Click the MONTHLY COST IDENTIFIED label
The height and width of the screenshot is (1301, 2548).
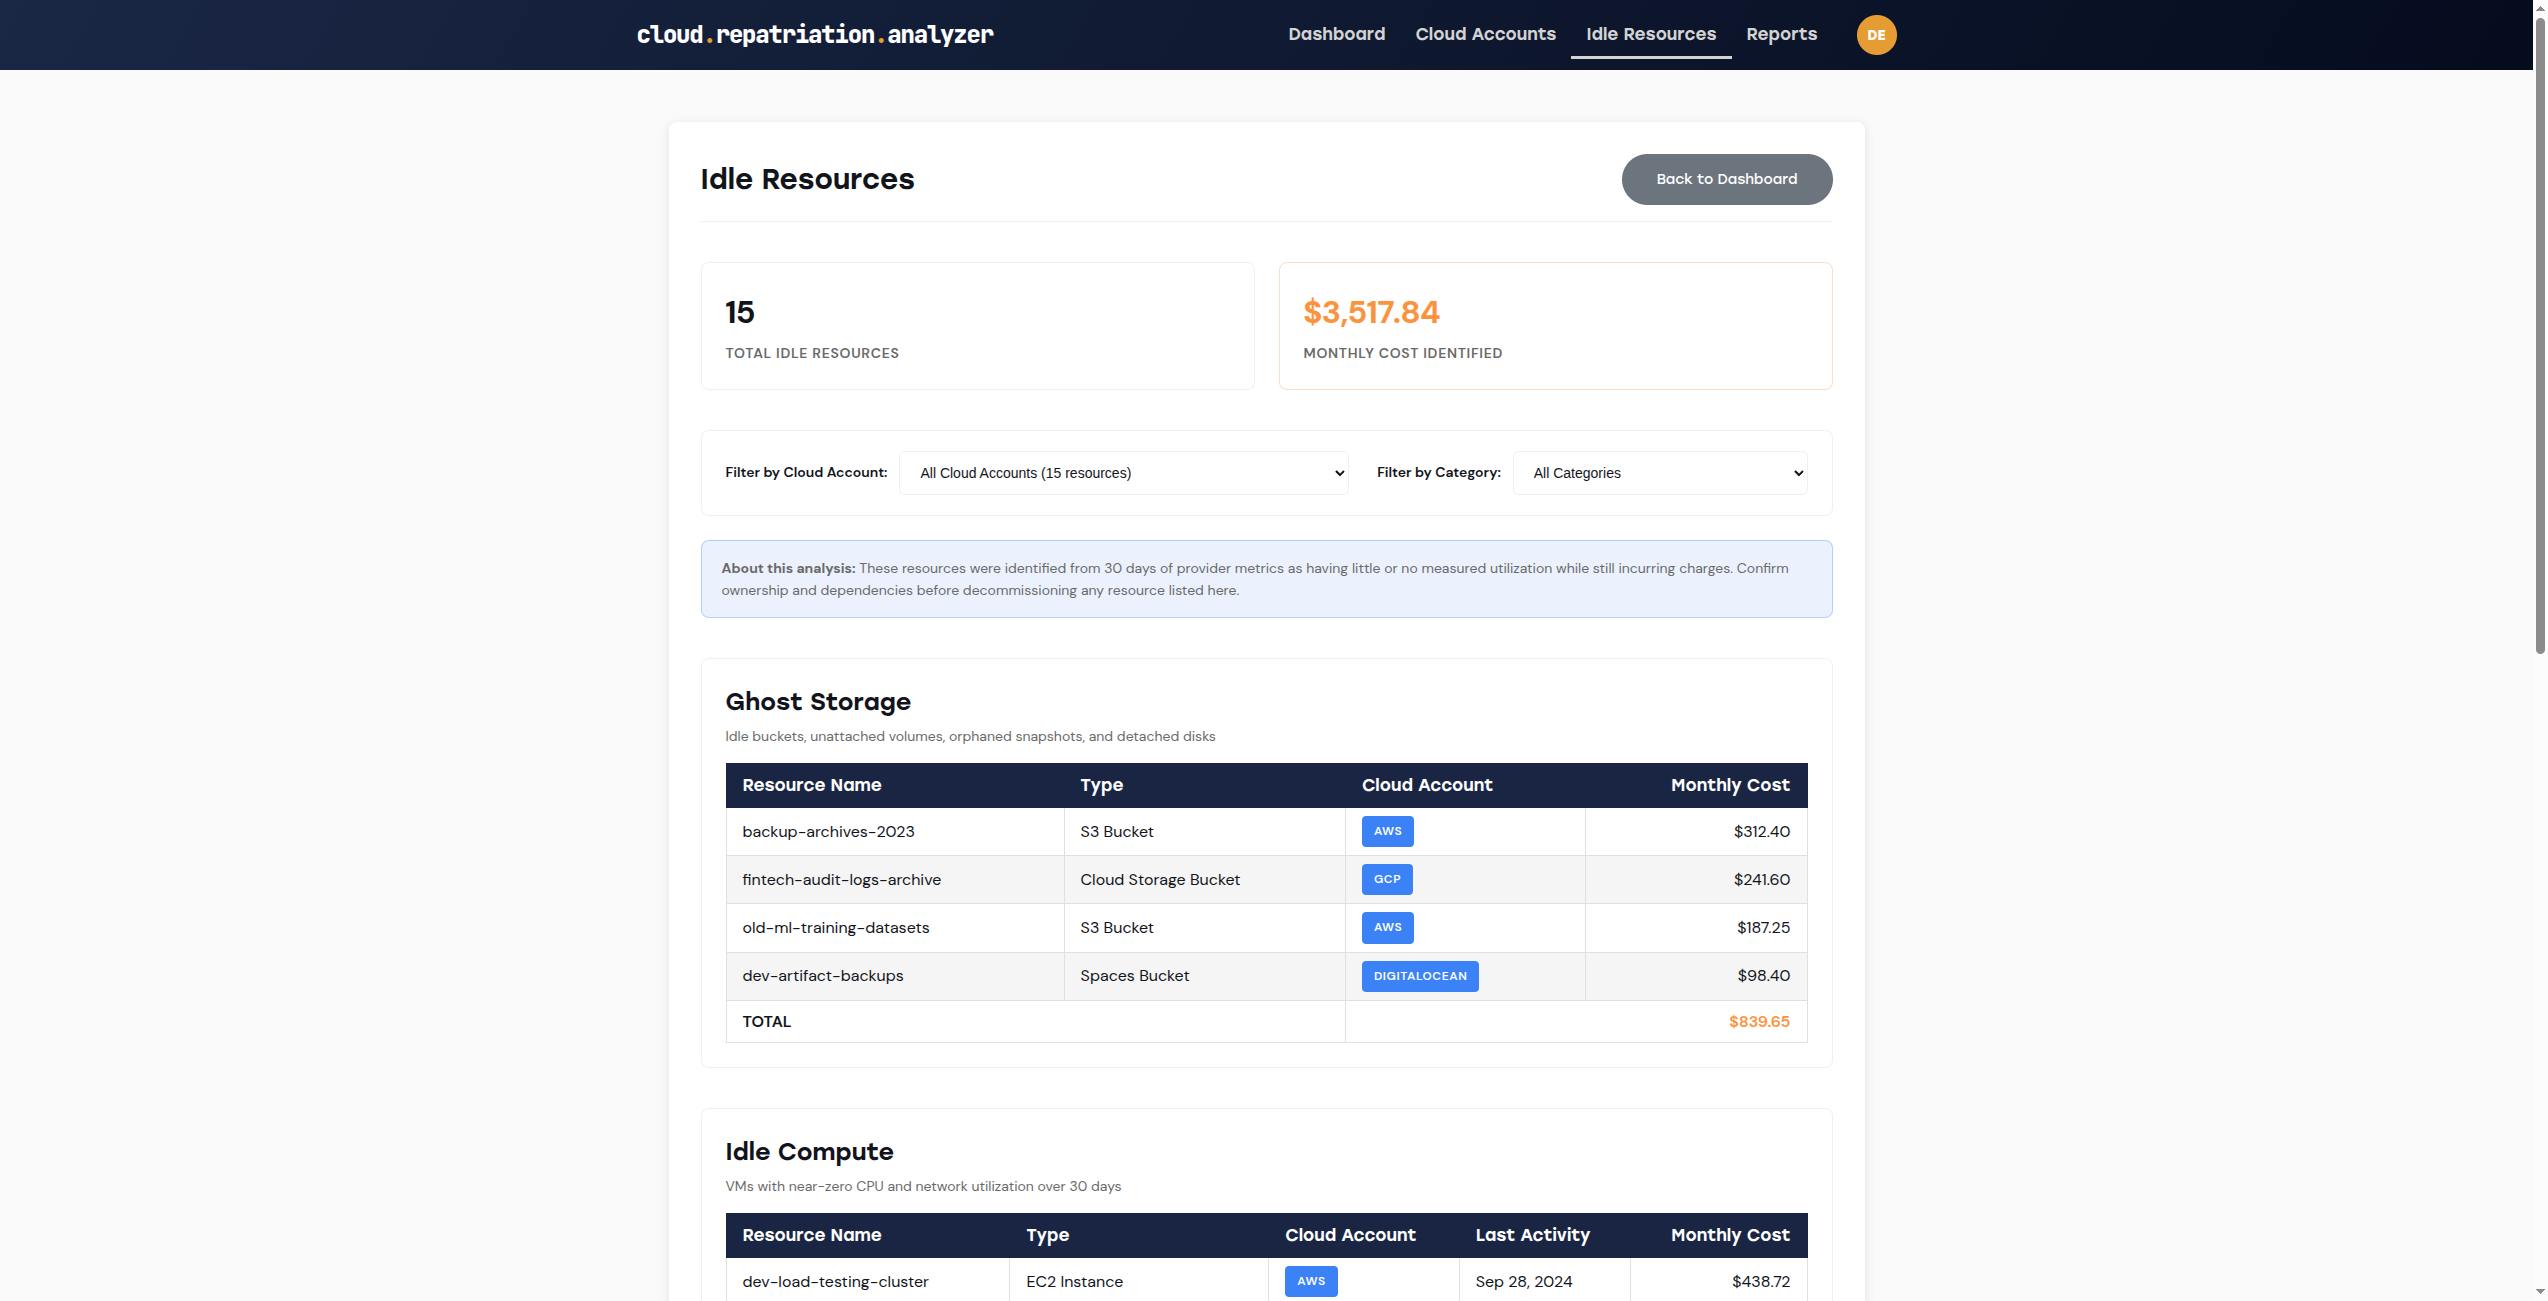[x=1403, y=354]
